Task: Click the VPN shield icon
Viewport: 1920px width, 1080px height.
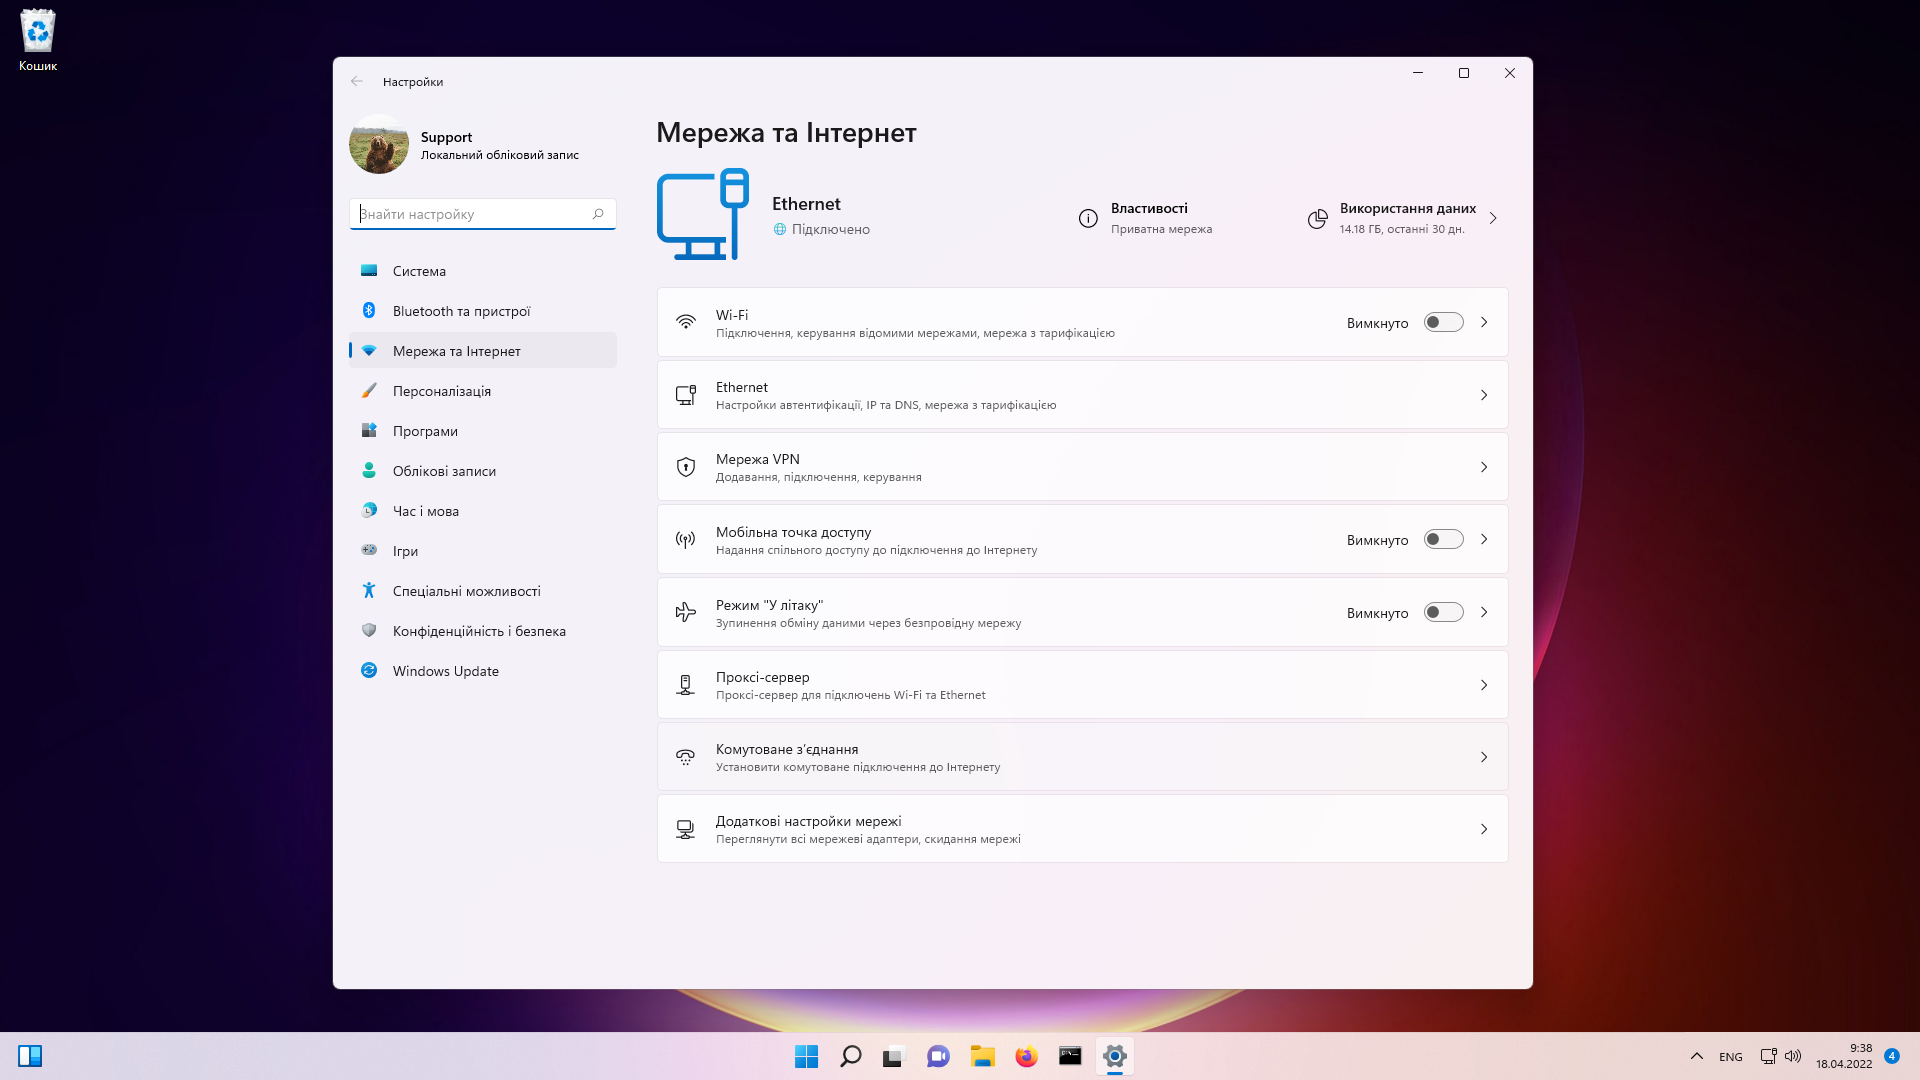Action: [685, 467]
